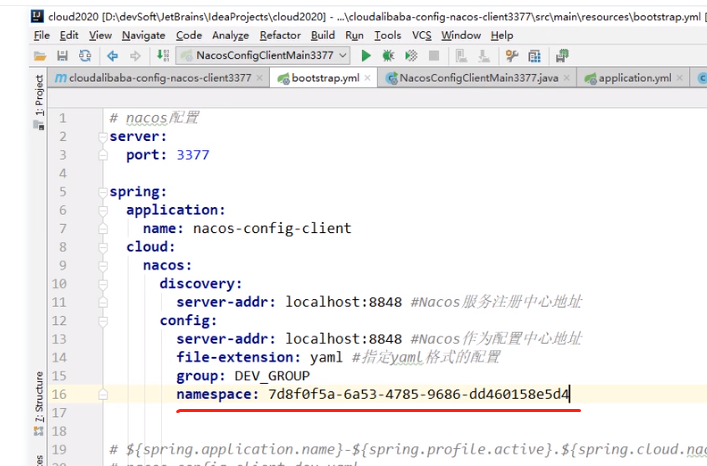Open the Refactor menu
707x466 pixels.
[280, 36]
